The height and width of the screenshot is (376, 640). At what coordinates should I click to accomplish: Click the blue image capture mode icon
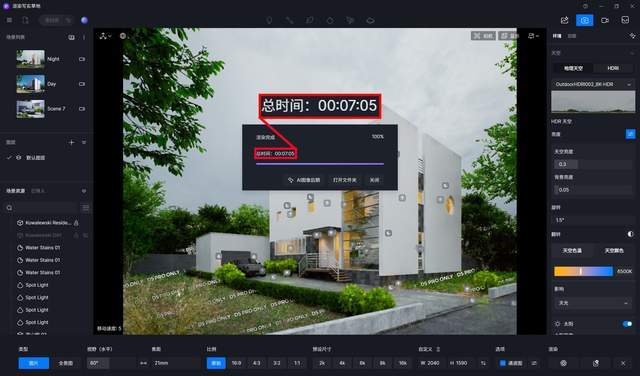click(585, 20)
